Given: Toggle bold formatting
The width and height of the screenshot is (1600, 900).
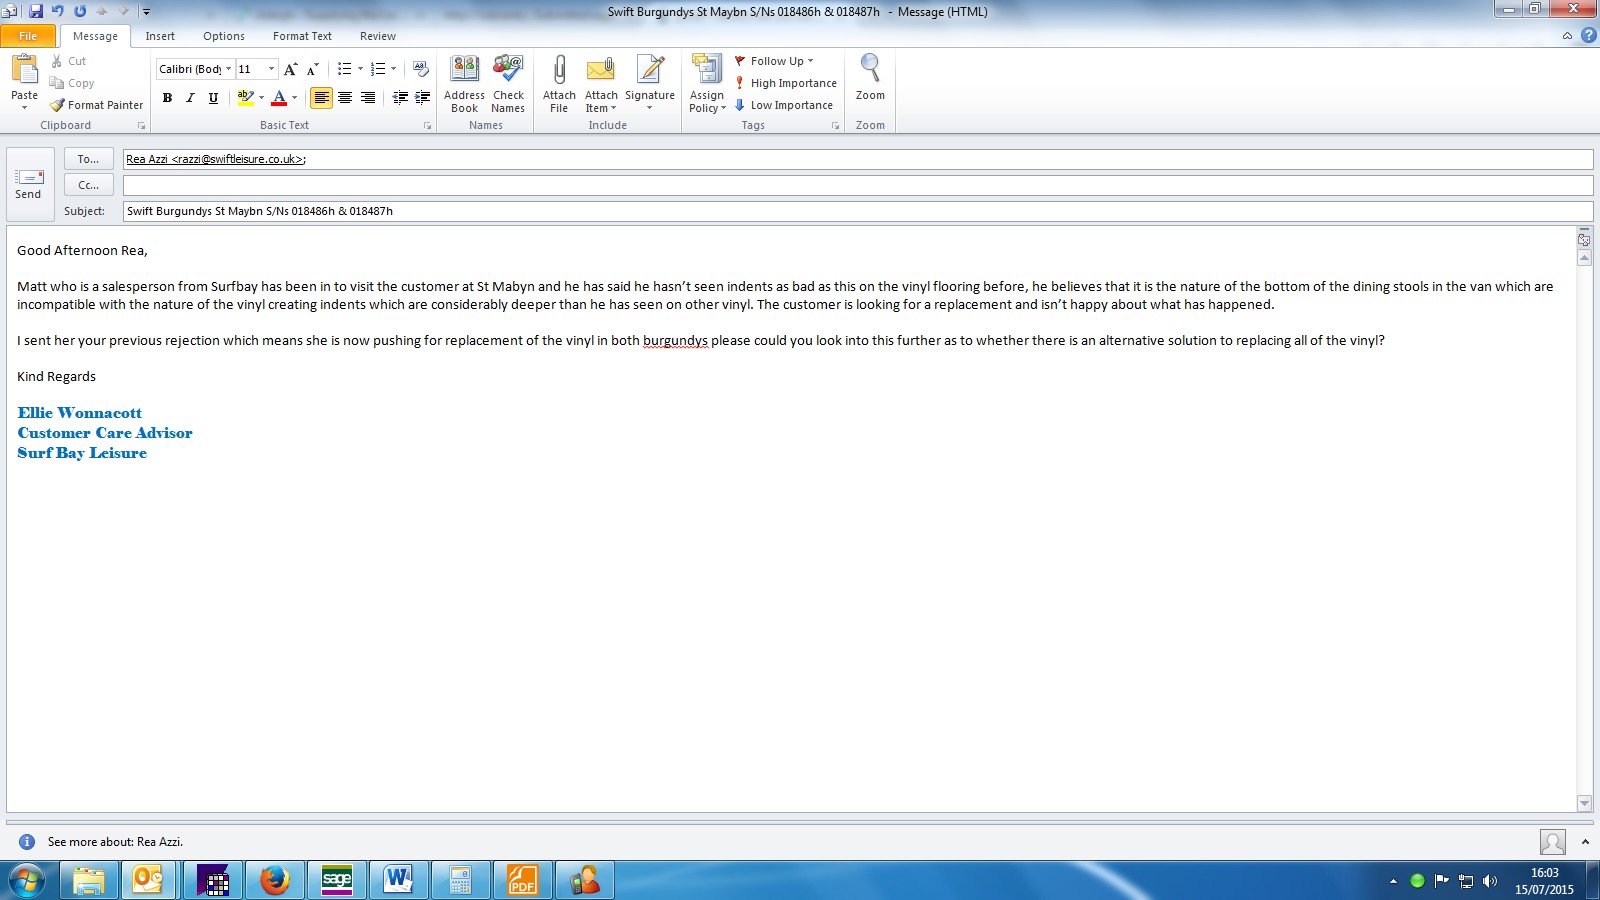Looking at the screenshot, I should [167, 98].
